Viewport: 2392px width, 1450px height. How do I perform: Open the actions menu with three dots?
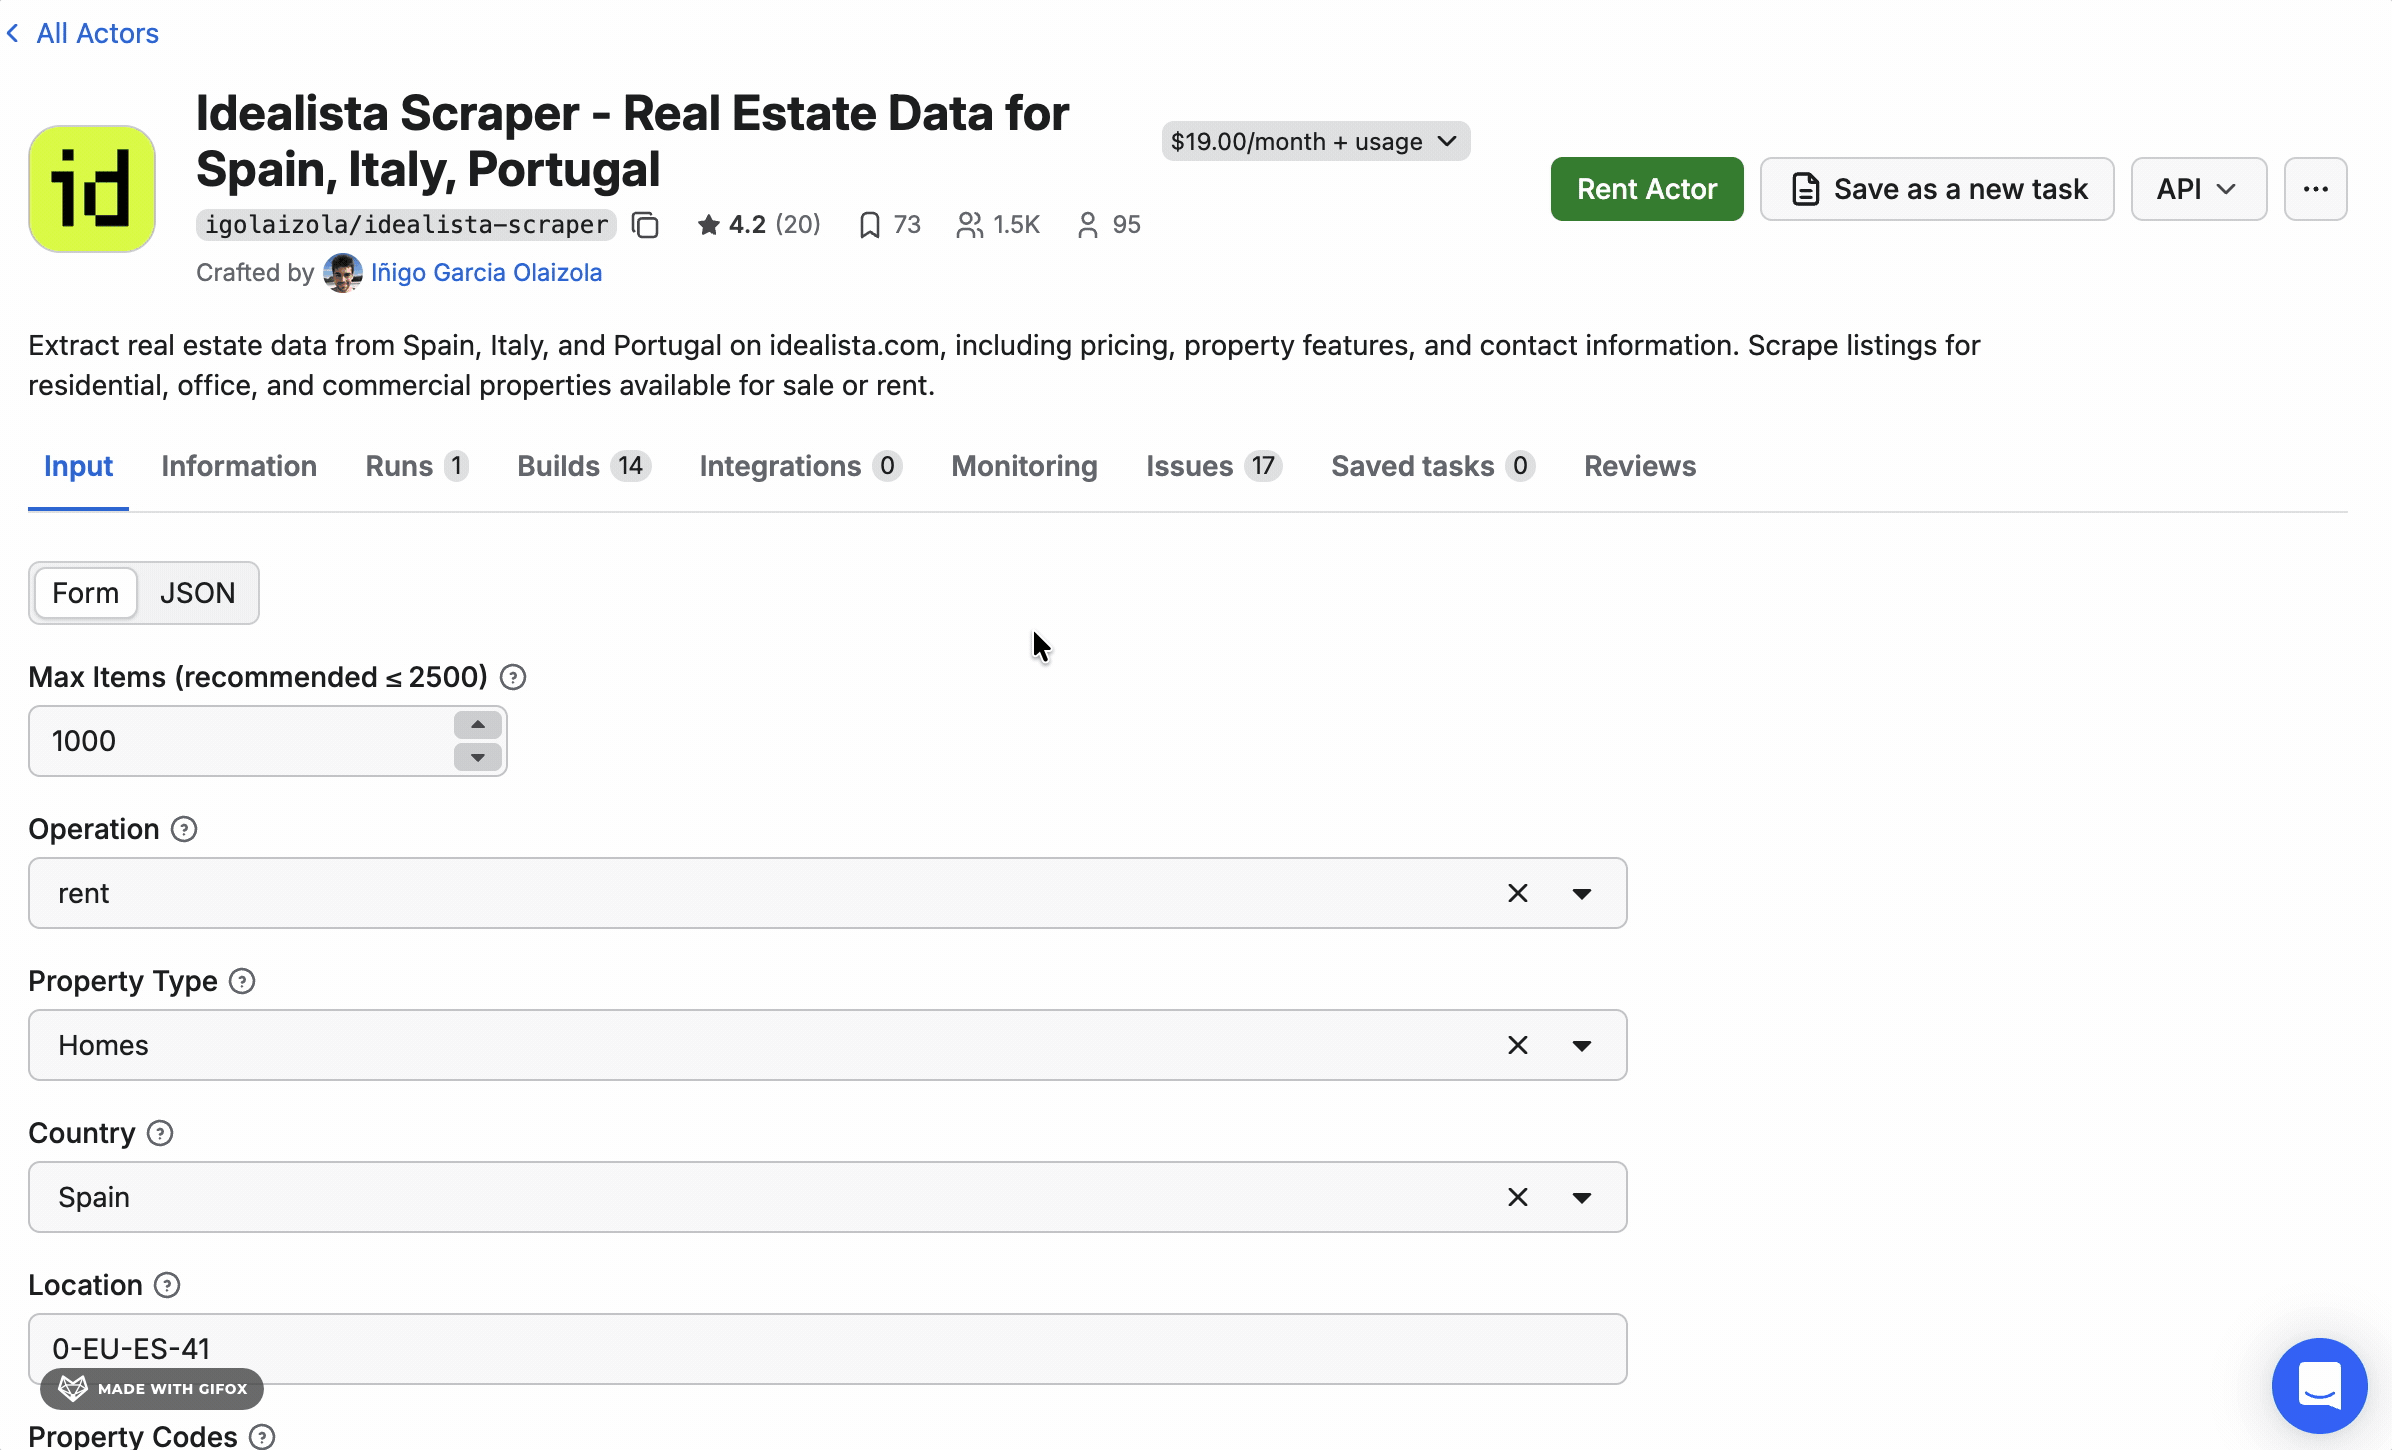pyautogui.click(x=2315, y=189)
